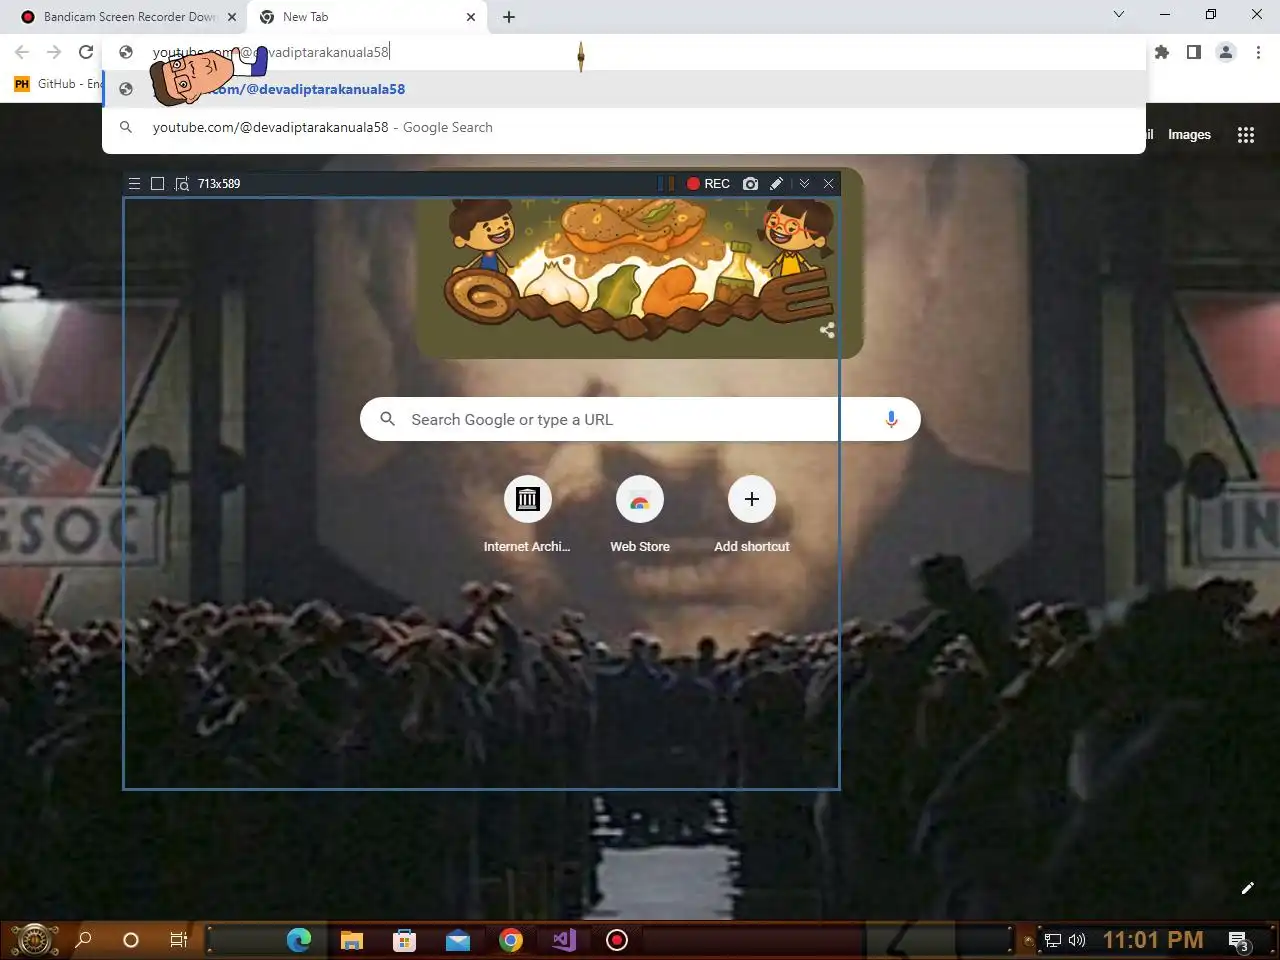
Task: Reload the page with refresh icon
Action: point(86,52)
